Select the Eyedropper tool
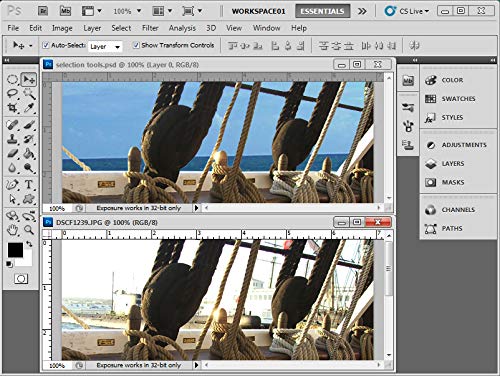This screenshot has height=376, width=500. tap(29, 108)
